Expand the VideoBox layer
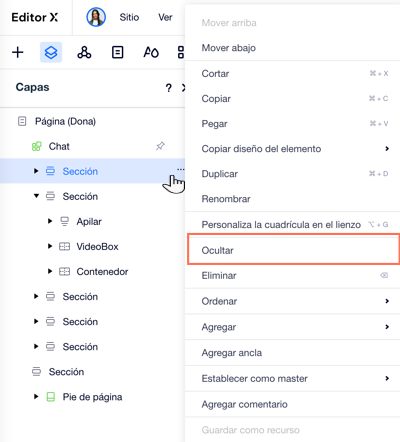This screenshot has width=400, height=442. click(50, 246)
